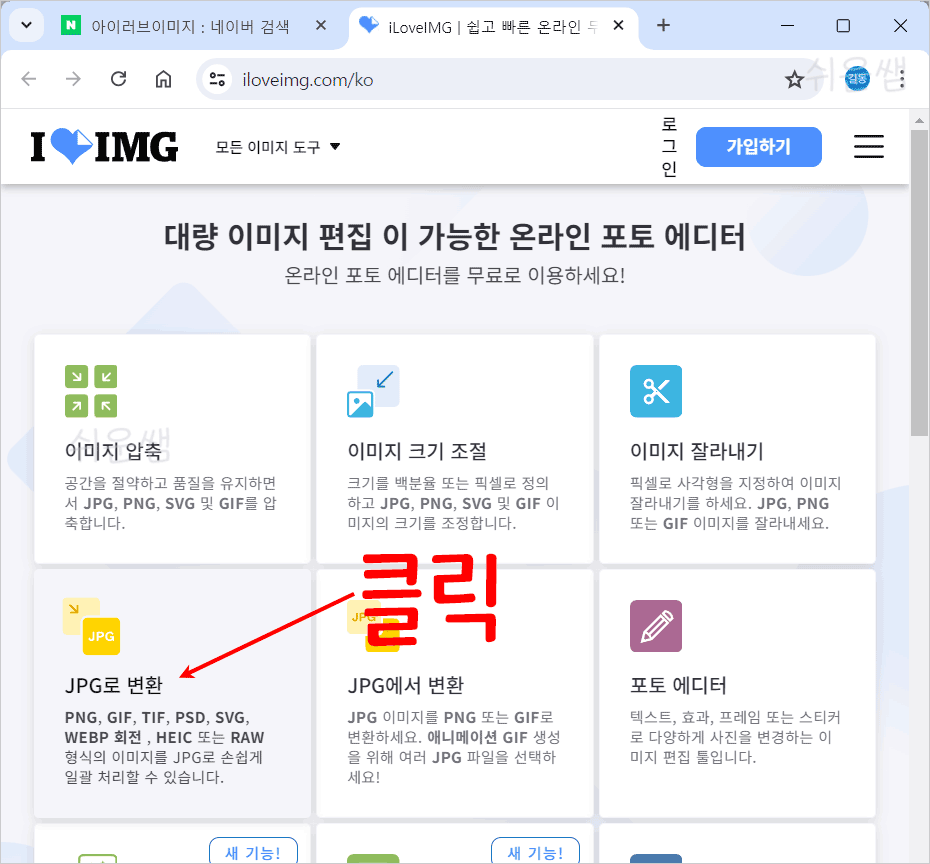Open the 로그인 link
The image size is (930, 864).
click(x=669, y=146)
